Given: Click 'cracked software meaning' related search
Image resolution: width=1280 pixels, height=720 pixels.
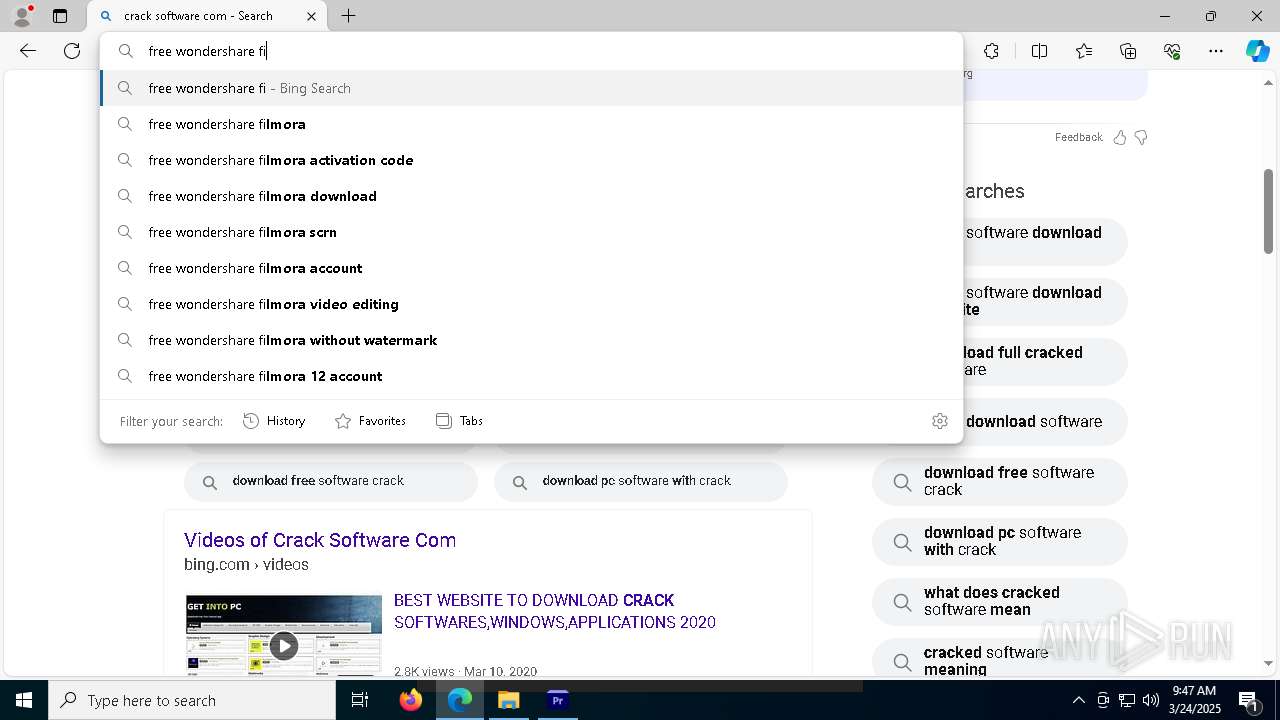Looking at the screenshot, I should (x=1000, y=659).
